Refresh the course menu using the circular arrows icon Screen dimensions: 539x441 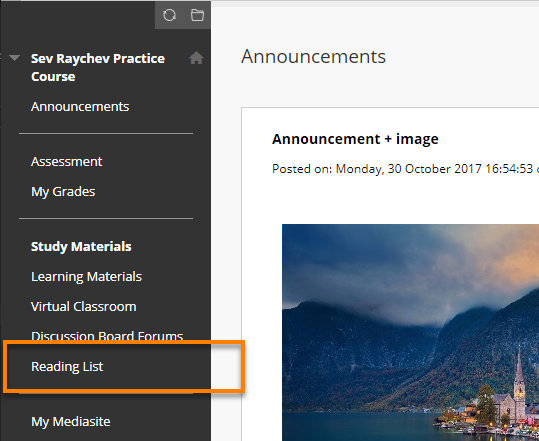[169, 15]
